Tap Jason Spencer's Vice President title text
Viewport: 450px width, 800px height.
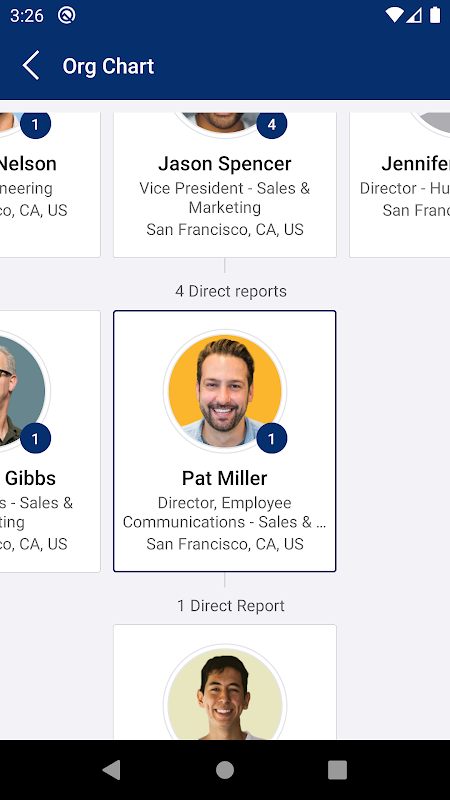(x=224, y=198)
